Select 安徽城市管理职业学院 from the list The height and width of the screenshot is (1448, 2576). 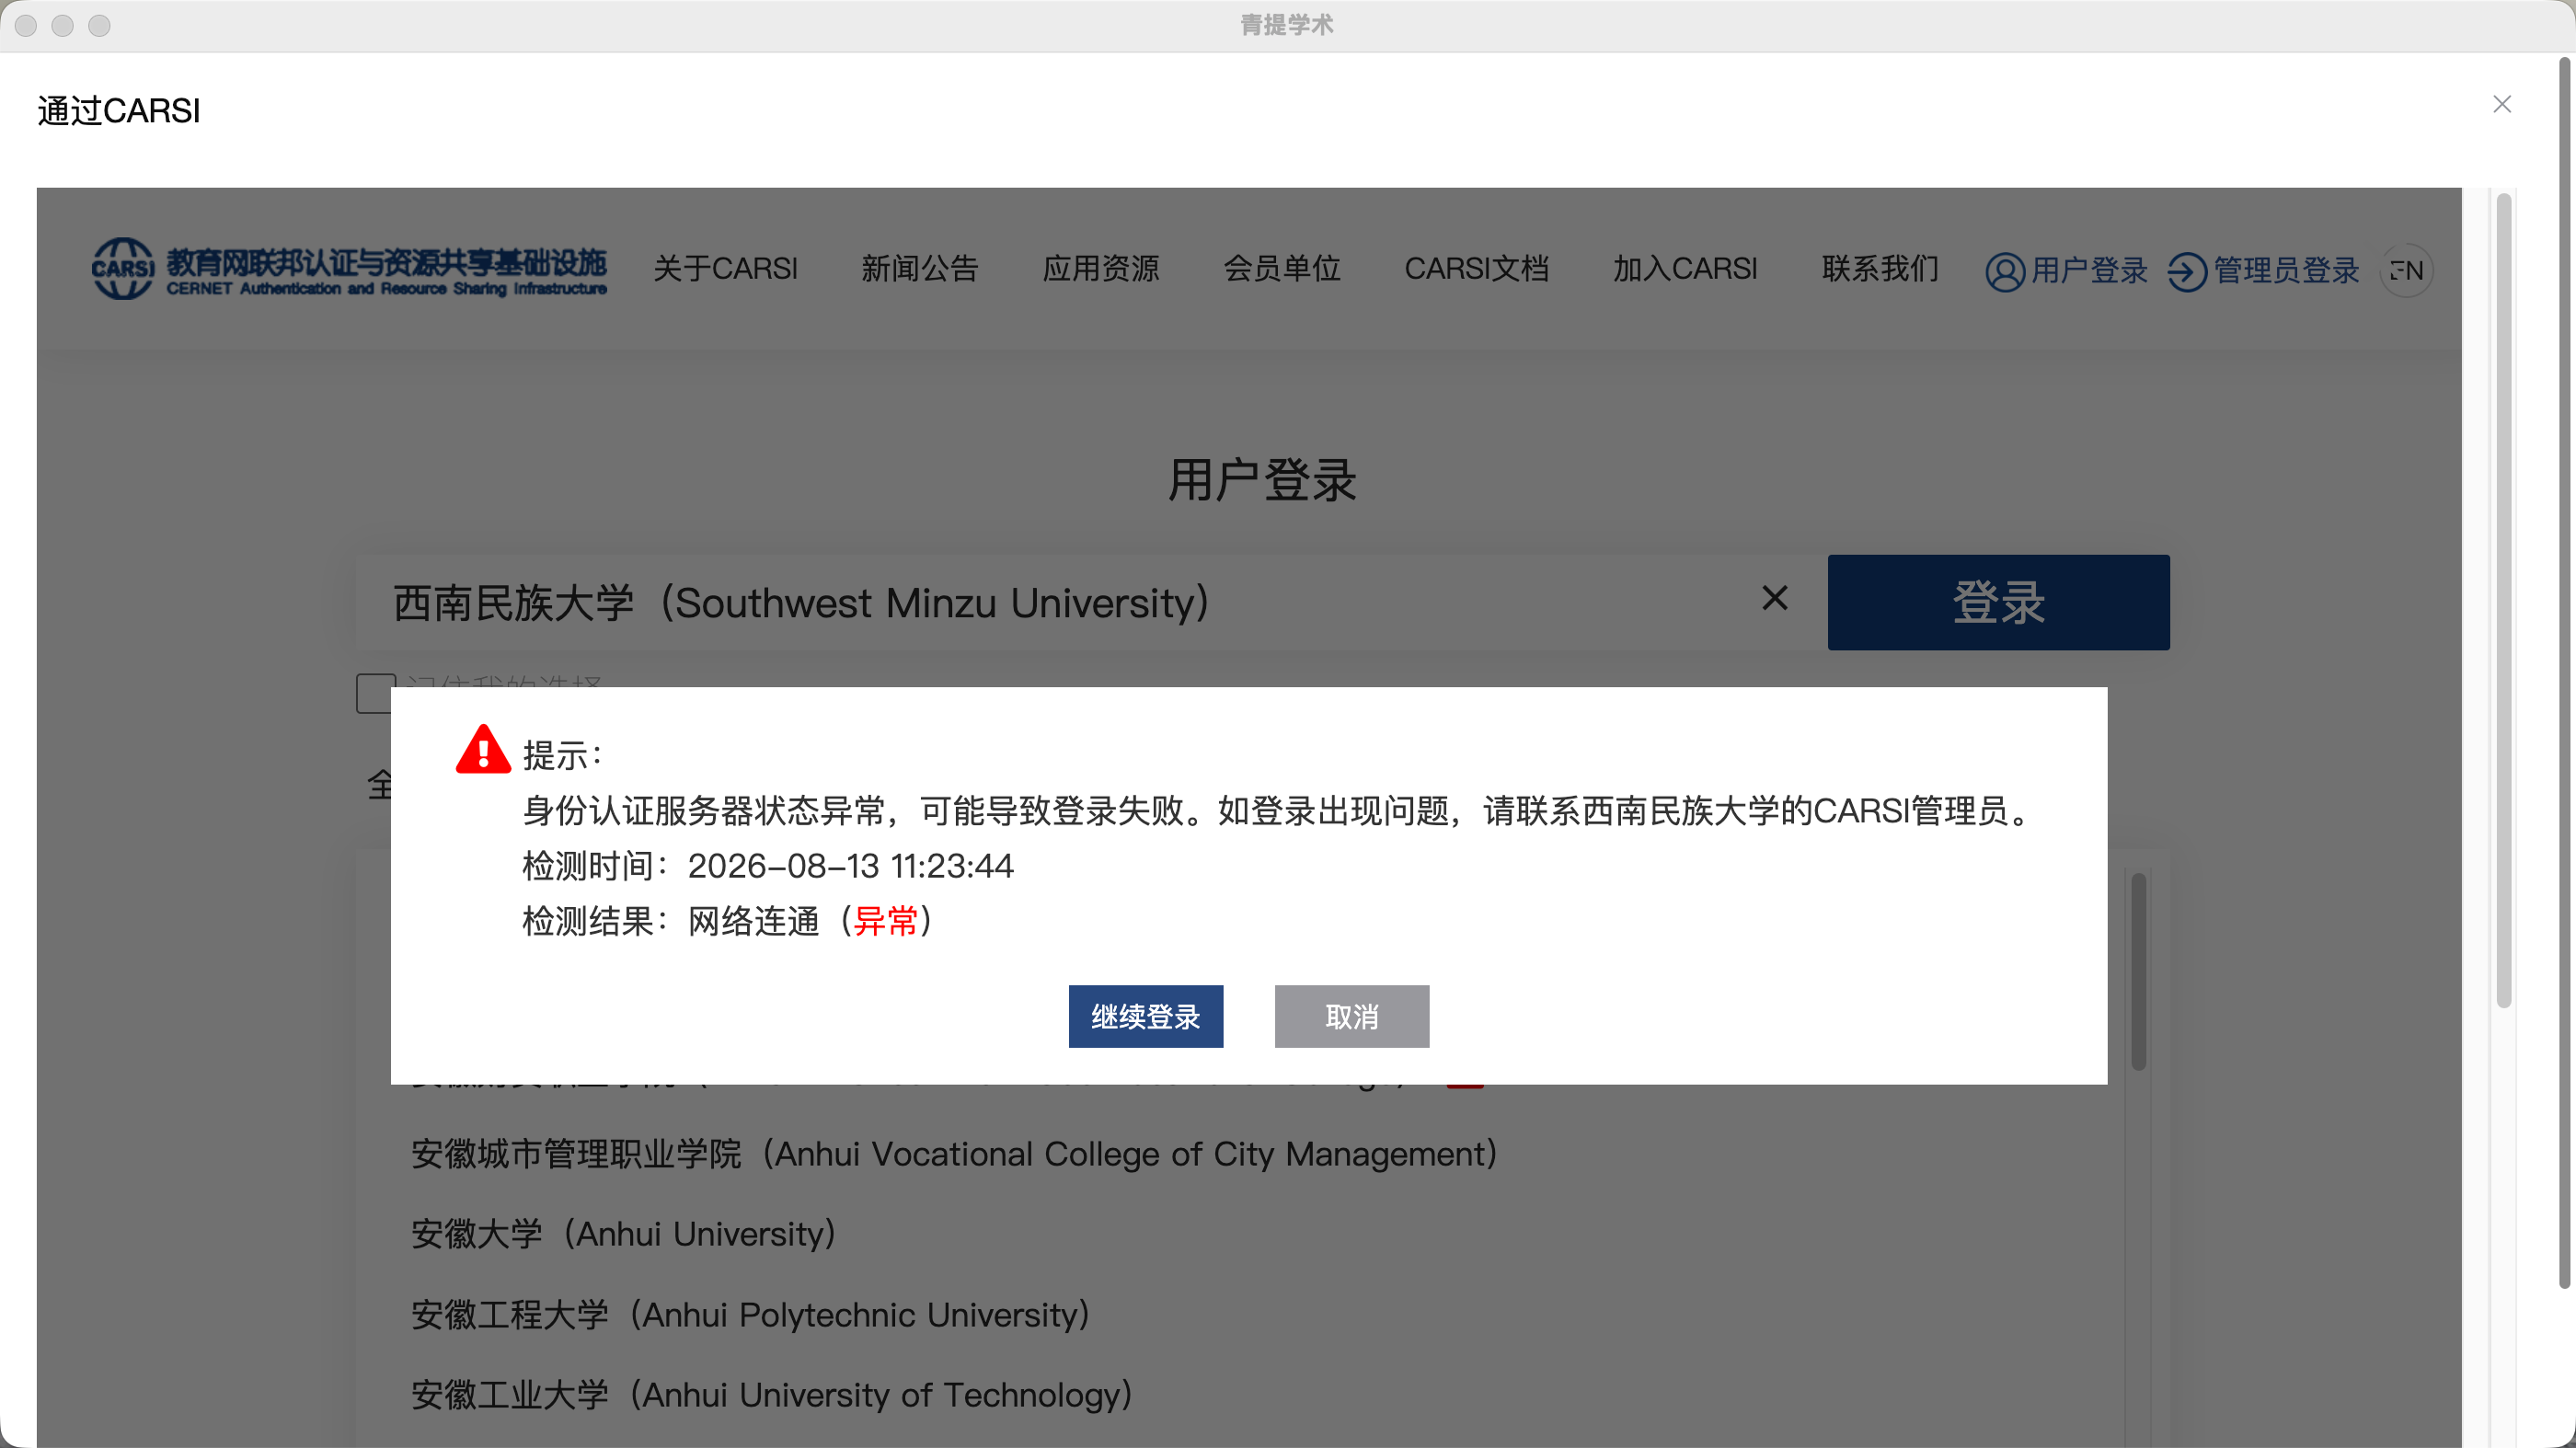coord(954,1154)
